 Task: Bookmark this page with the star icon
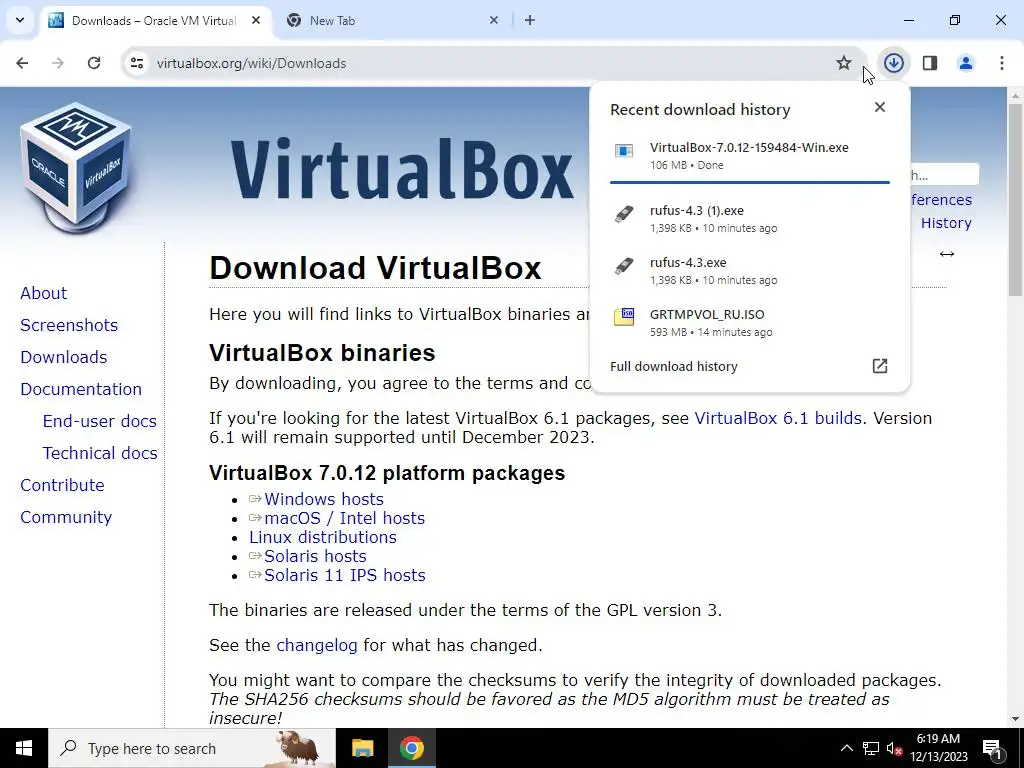coord(844,63)
